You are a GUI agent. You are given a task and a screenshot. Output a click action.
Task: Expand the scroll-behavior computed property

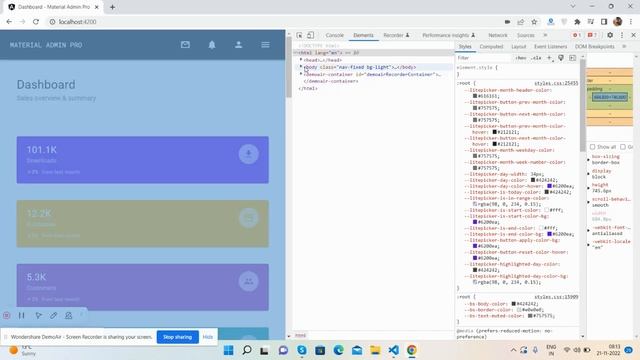[x=589, y=202]
